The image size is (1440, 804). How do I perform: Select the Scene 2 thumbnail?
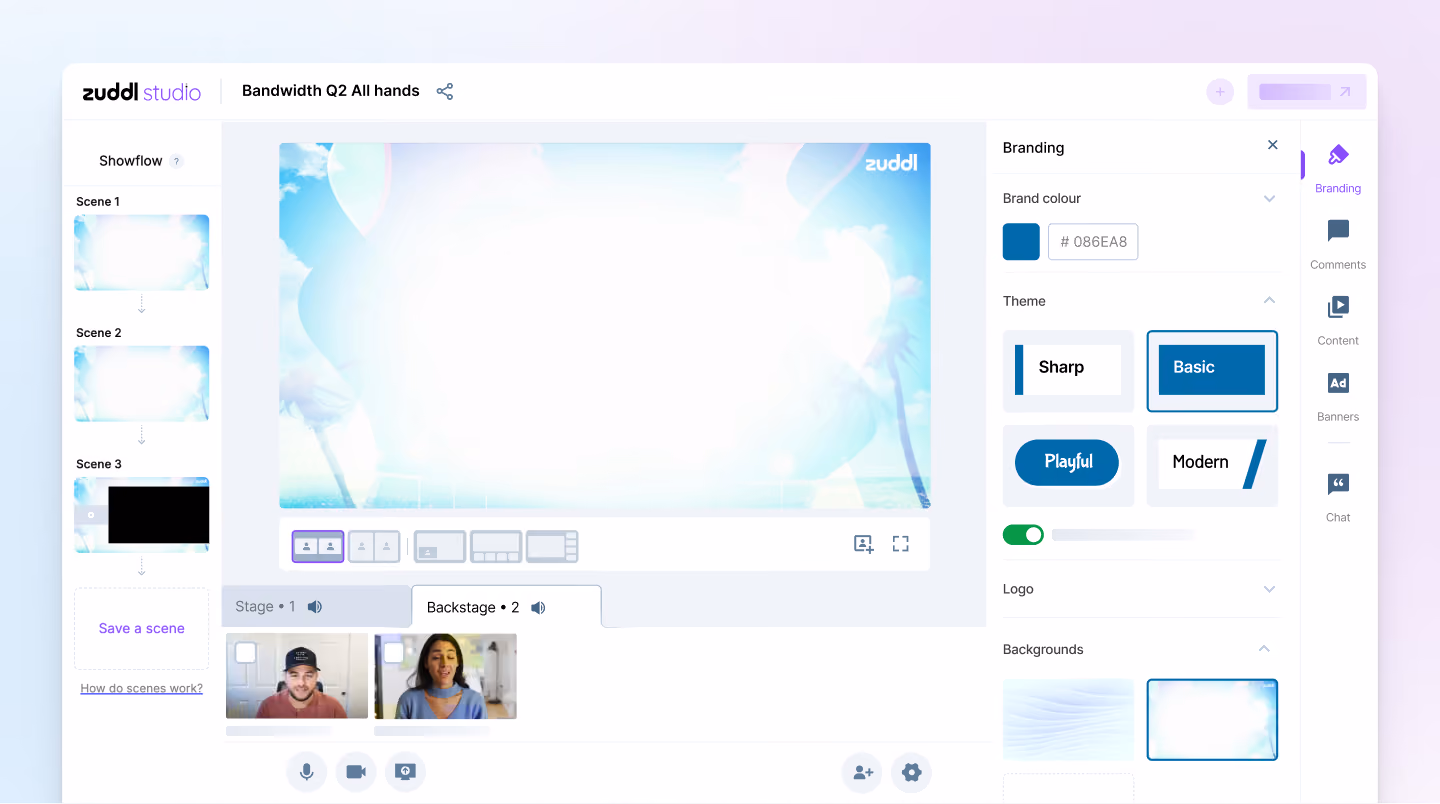click(142, 384)
